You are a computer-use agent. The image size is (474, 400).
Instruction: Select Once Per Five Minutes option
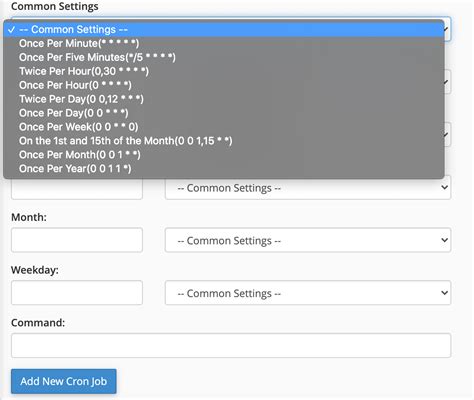click(224, 57)
